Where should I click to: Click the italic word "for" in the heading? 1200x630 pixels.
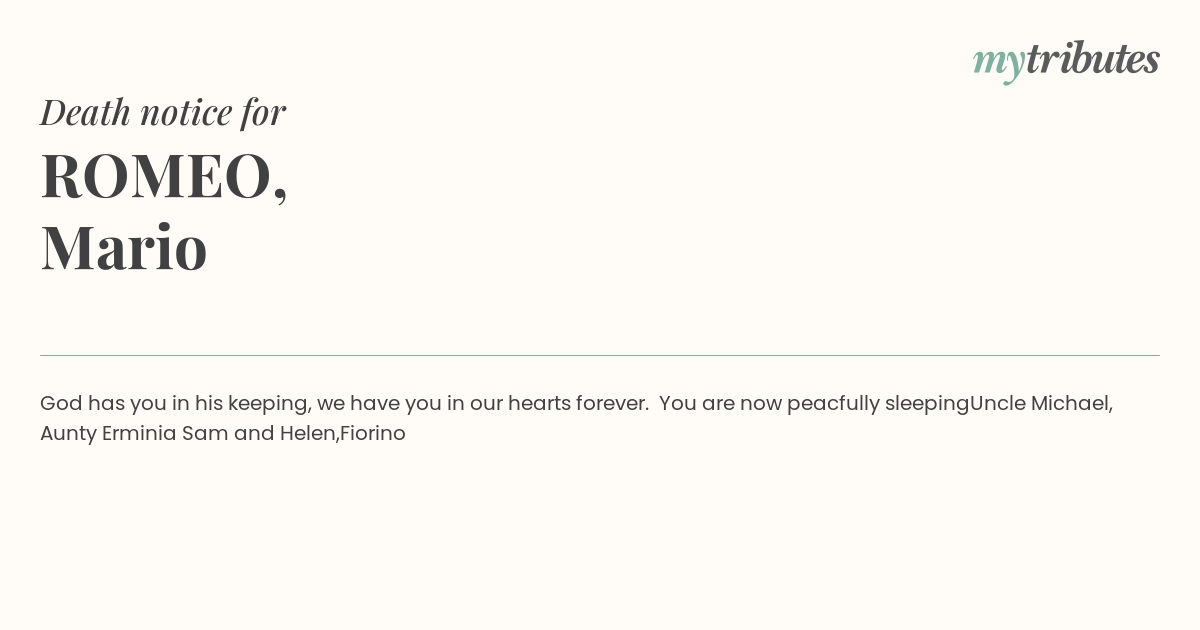tap(264, 113)
